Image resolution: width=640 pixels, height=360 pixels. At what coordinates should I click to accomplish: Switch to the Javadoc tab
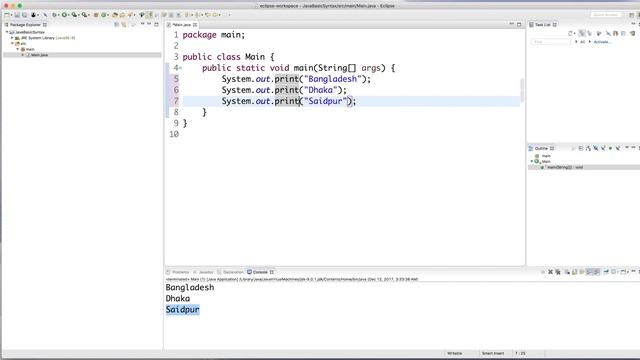tap(204, 272)
